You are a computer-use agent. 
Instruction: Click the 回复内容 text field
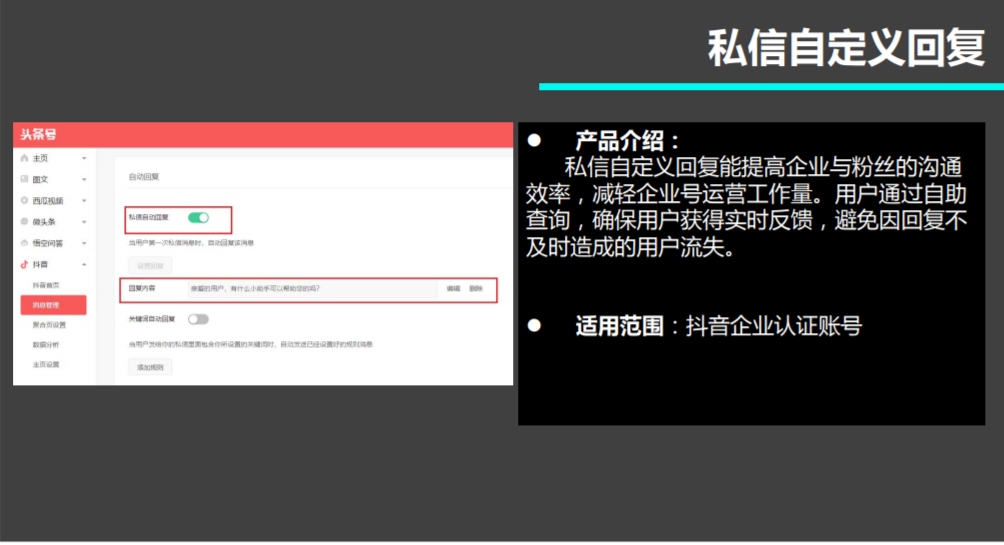coord(312,289)
